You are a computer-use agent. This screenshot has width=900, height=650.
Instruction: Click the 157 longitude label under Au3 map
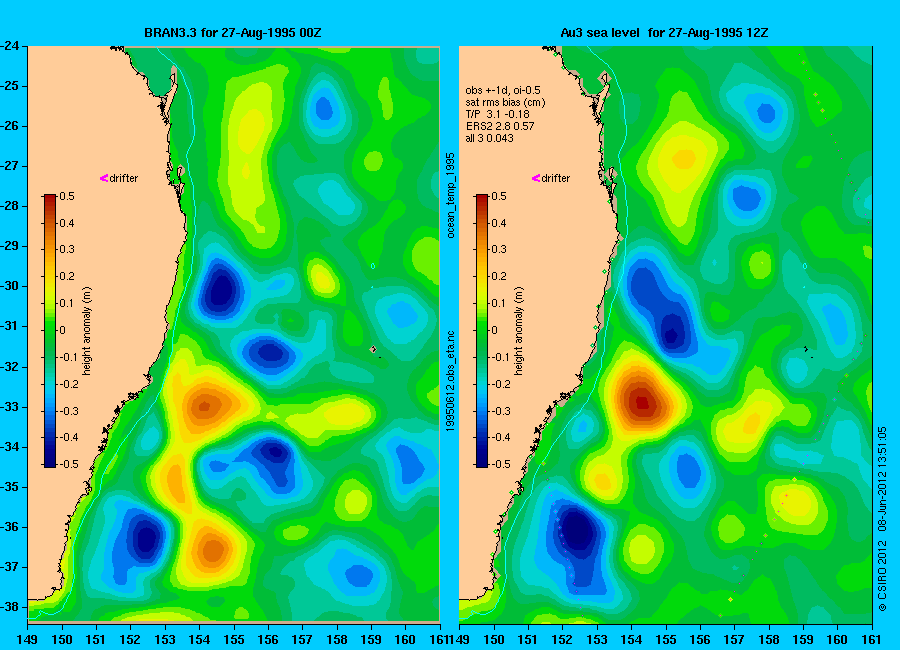pos(734,639)
